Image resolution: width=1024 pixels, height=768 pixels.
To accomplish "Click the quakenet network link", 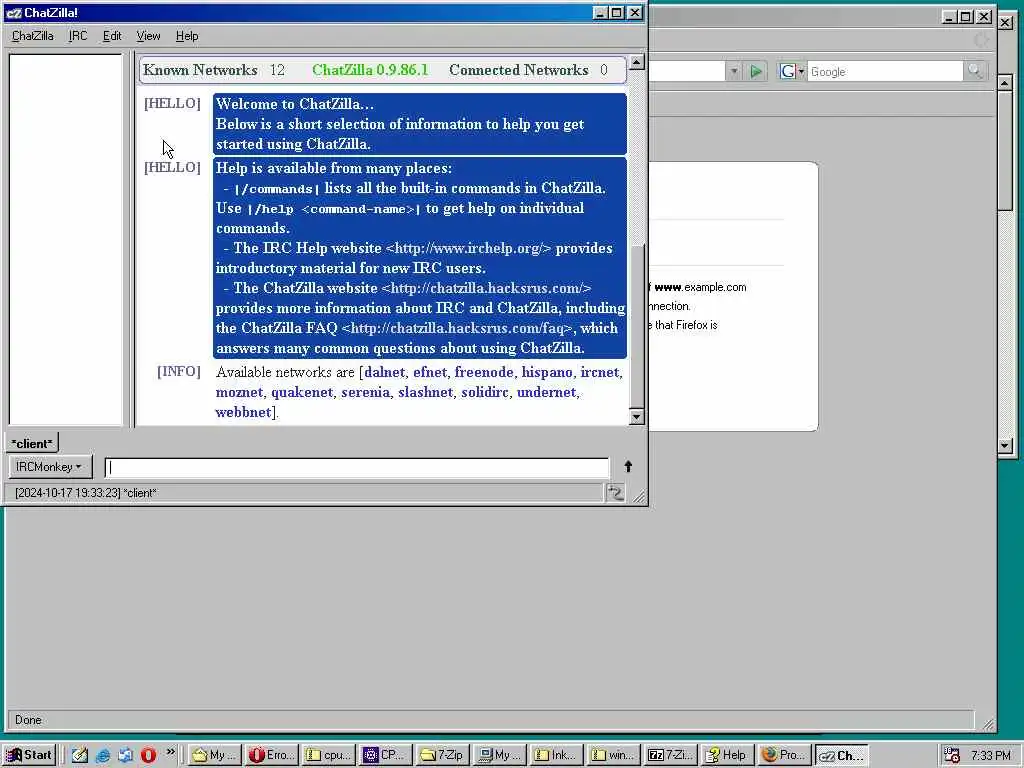I will (302, 392).
